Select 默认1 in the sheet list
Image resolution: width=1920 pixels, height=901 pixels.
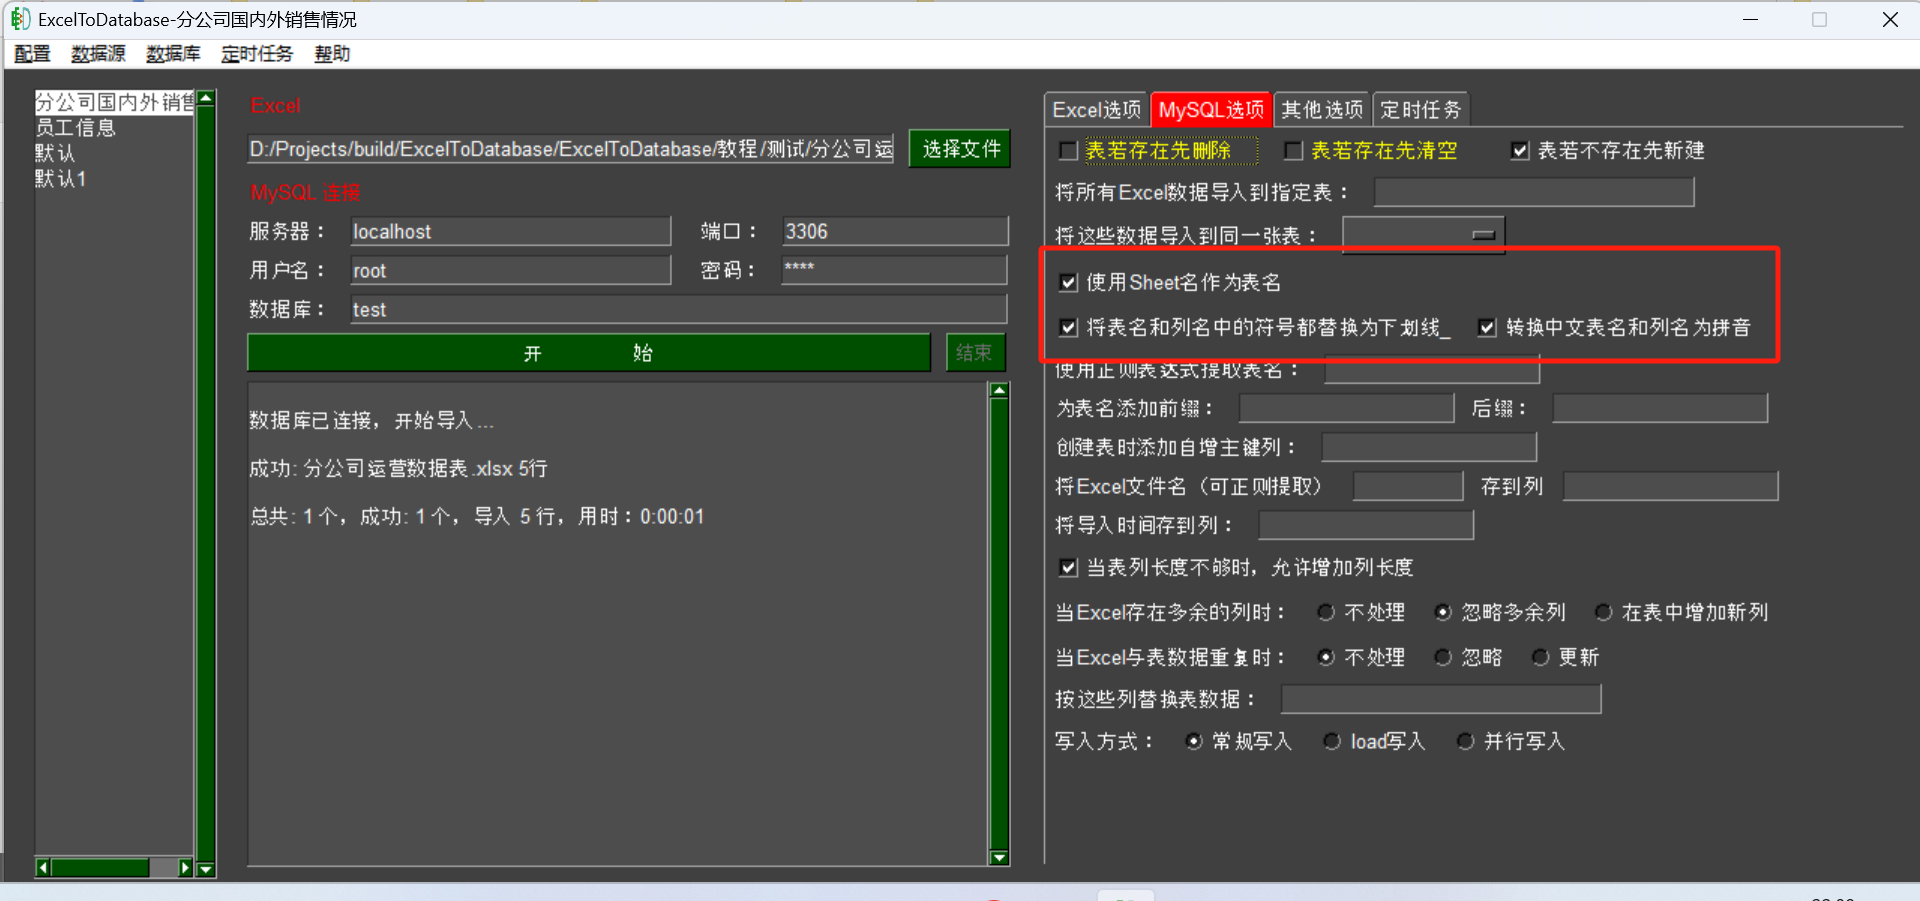61,179
